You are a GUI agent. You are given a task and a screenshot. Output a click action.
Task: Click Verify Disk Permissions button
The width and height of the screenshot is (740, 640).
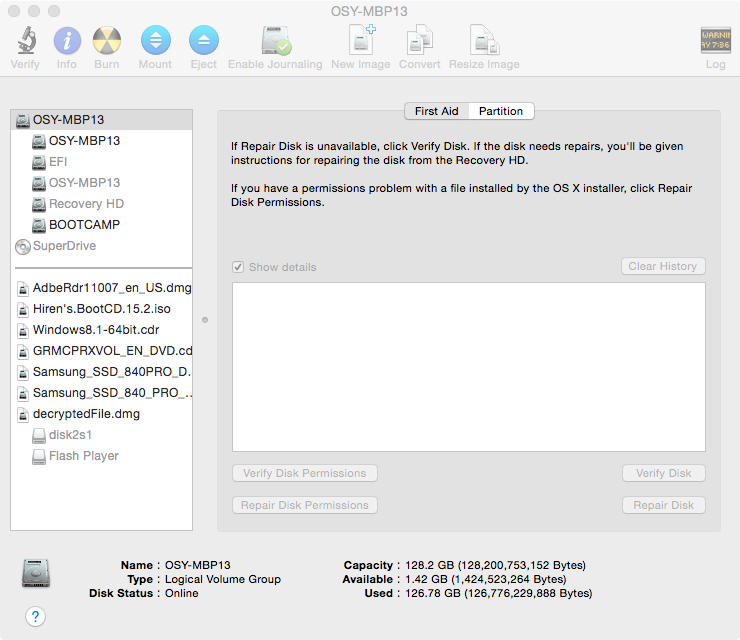coord(305,473)
